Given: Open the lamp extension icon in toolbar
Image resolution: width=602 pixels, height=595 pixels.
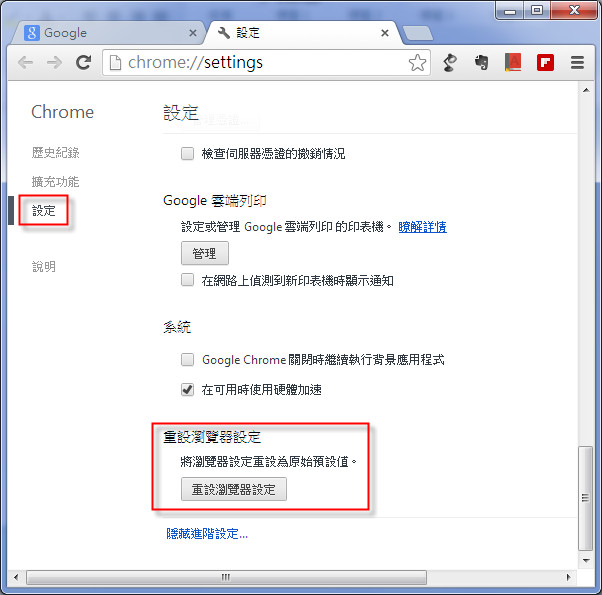Looking at the screenshot, I should pos(450,63).
